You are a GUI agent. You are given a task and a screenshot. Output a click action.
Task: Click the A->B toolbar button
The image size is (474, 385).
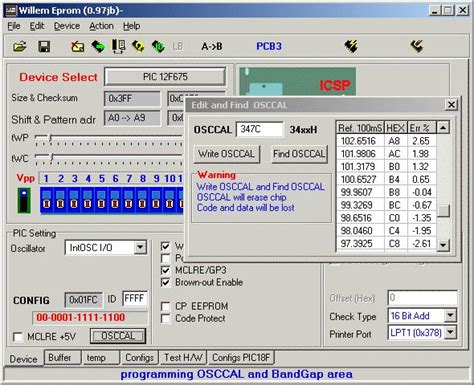[212, 46]
